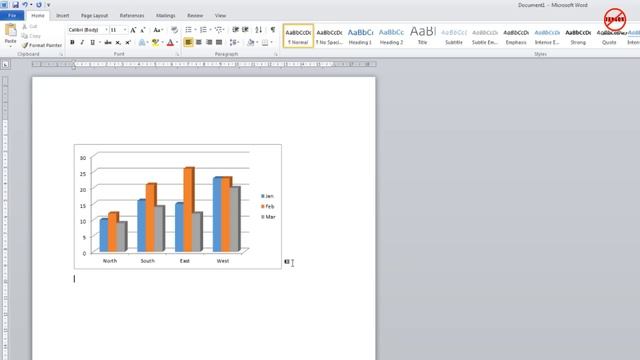Switch to the View tab

click(x=220, y=16)
